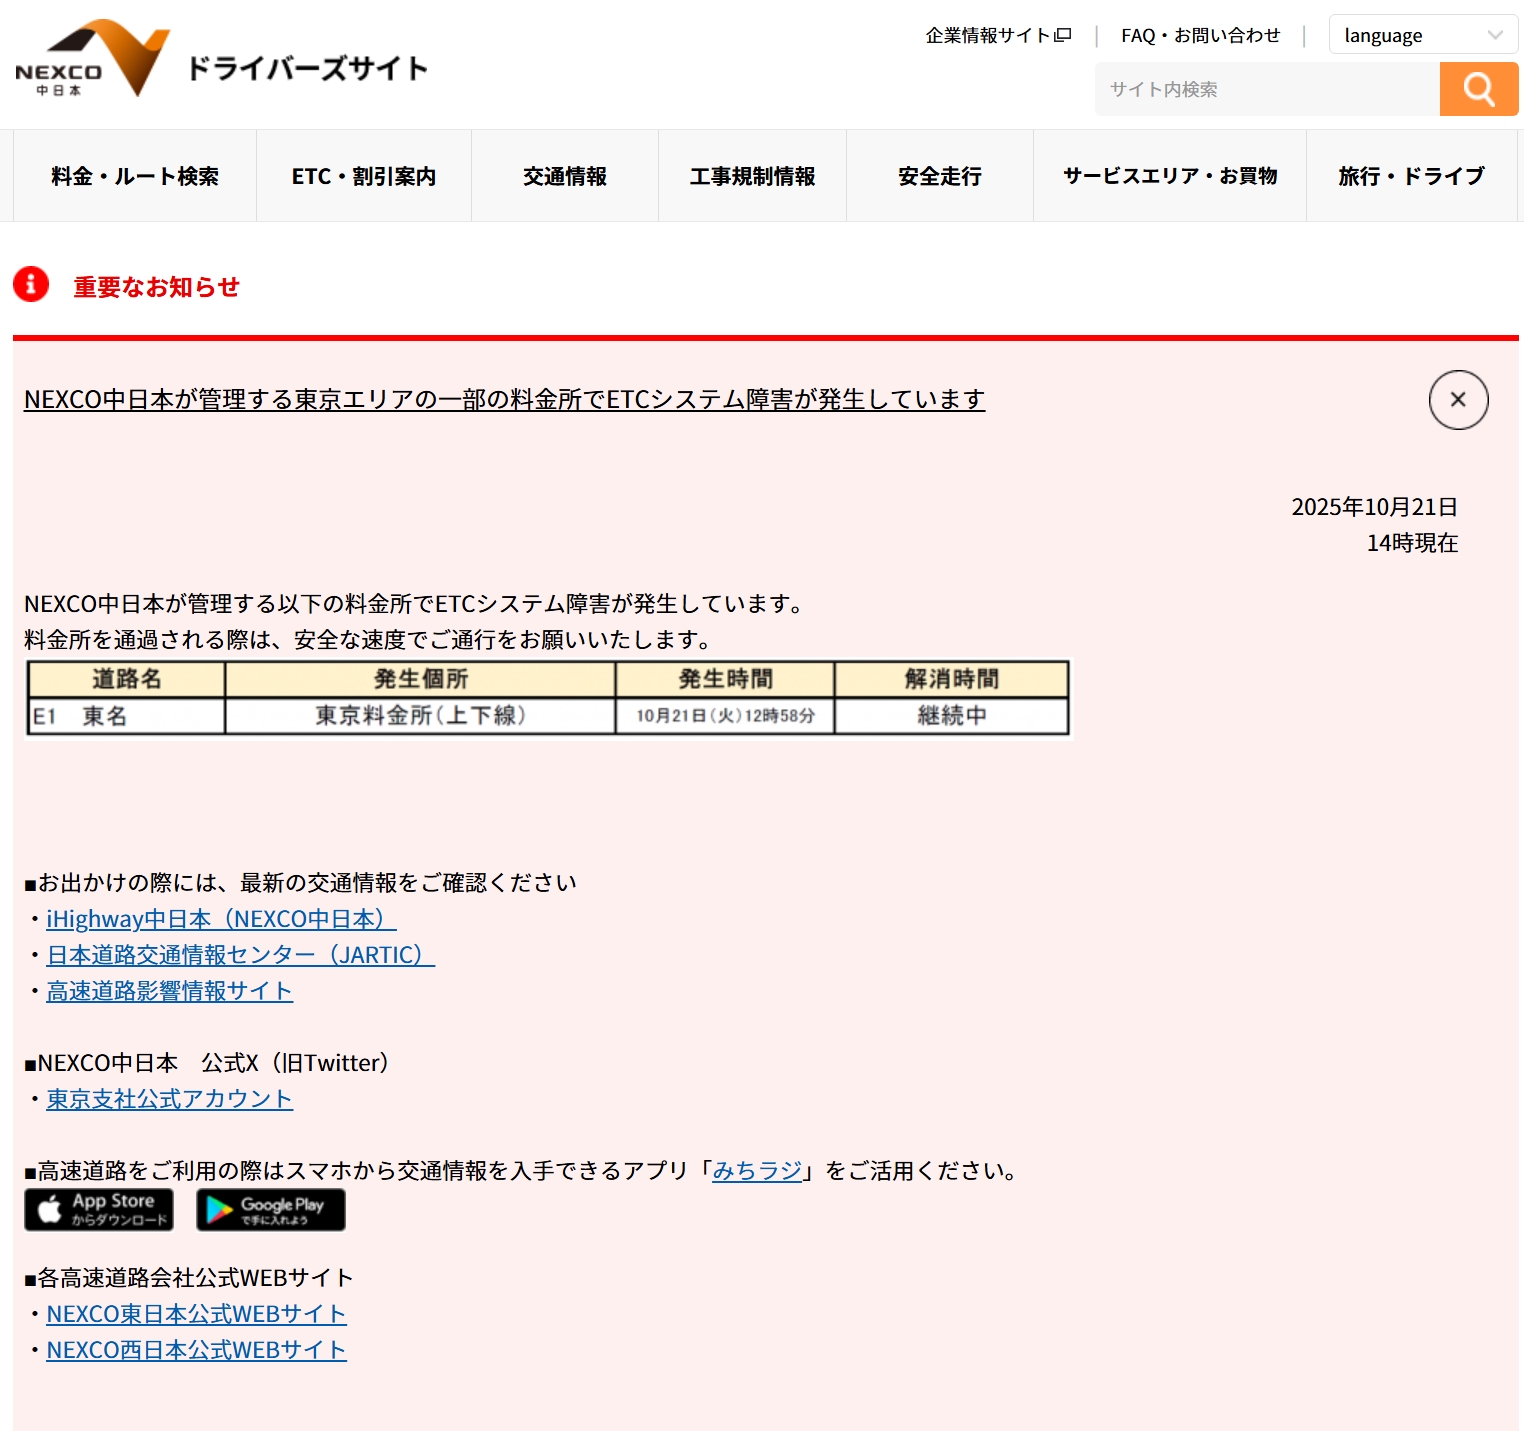
Task: Click the Google Play download badge
Action: pyautogui.click(x=271, y=1210)
